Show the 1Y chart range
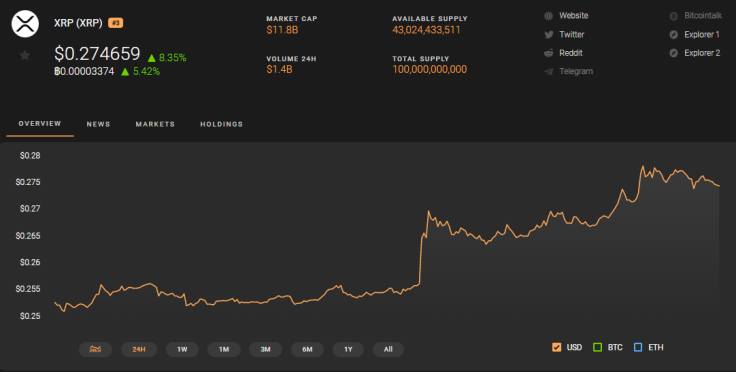Screen dimensions: 736x372 [348, 349]
